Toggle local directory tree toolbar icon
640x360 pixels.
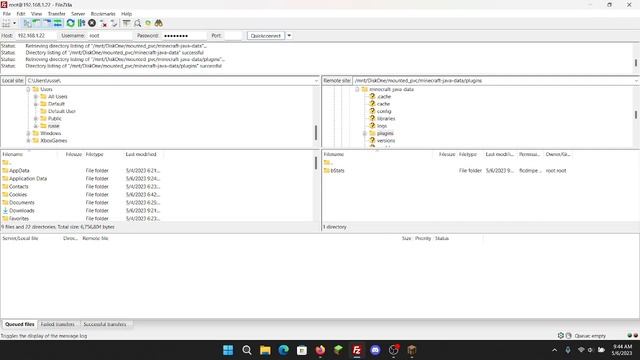coord(37,23)
